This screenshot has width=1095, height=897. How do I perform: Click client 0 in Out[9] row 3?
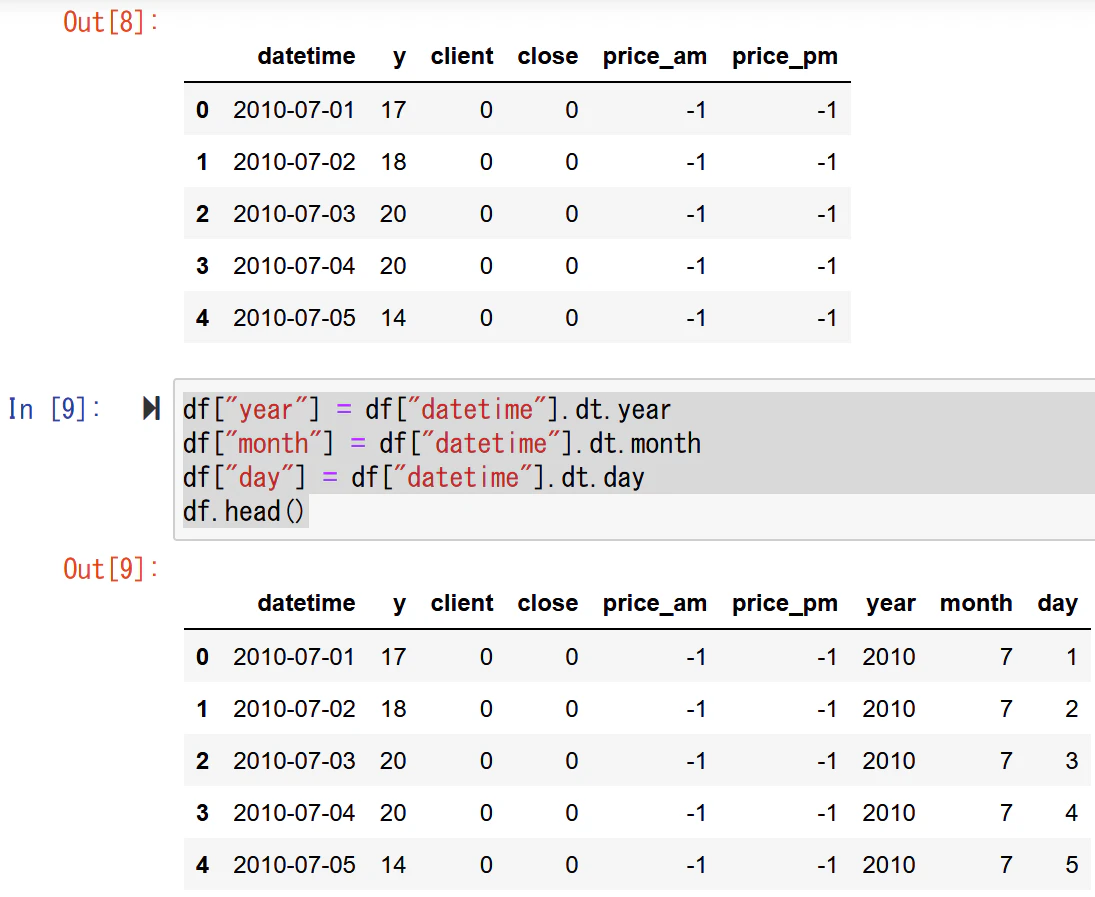[486, 813]
